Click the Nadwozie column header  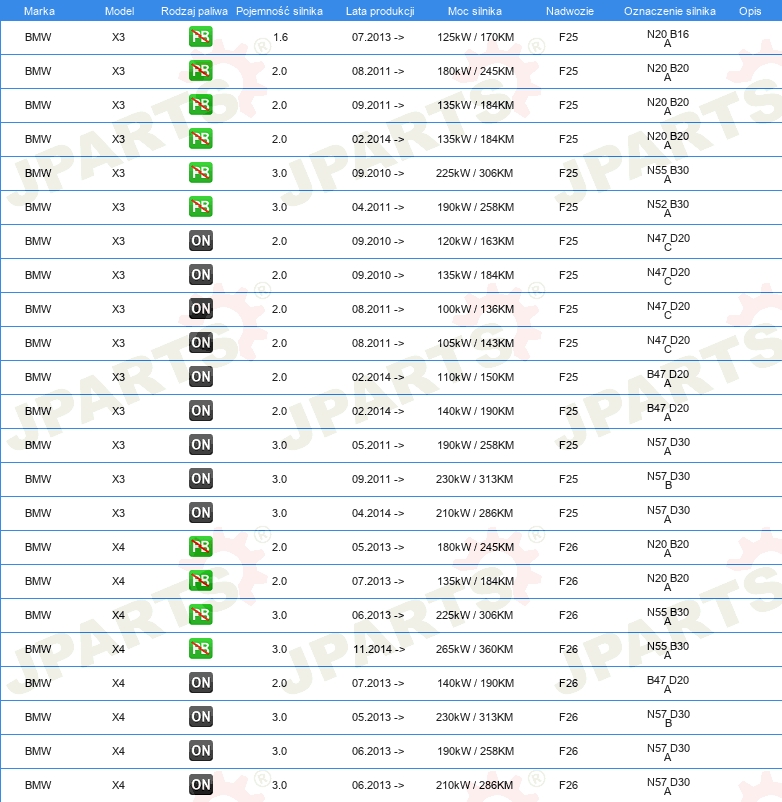pos(570,11)
